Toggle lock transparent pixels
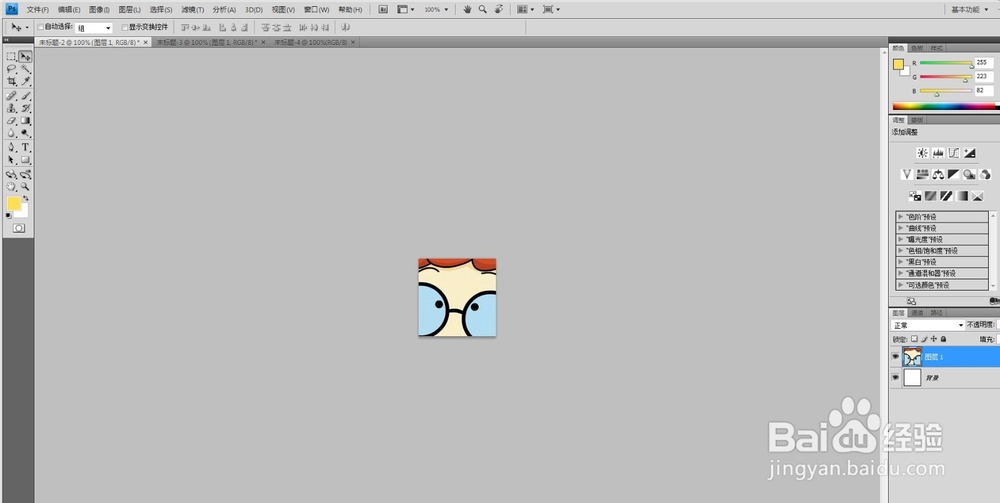The width and height of the screenshot is (1000, 503). pyautogui.click(x=914, y=339)
